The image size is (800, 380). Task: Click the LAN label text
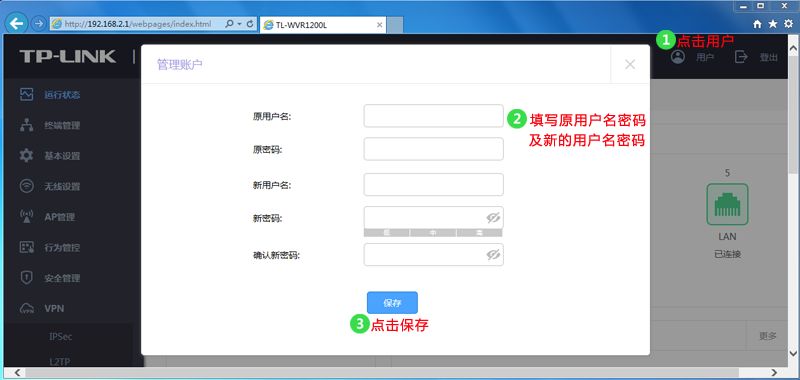(x=727, y=237)
